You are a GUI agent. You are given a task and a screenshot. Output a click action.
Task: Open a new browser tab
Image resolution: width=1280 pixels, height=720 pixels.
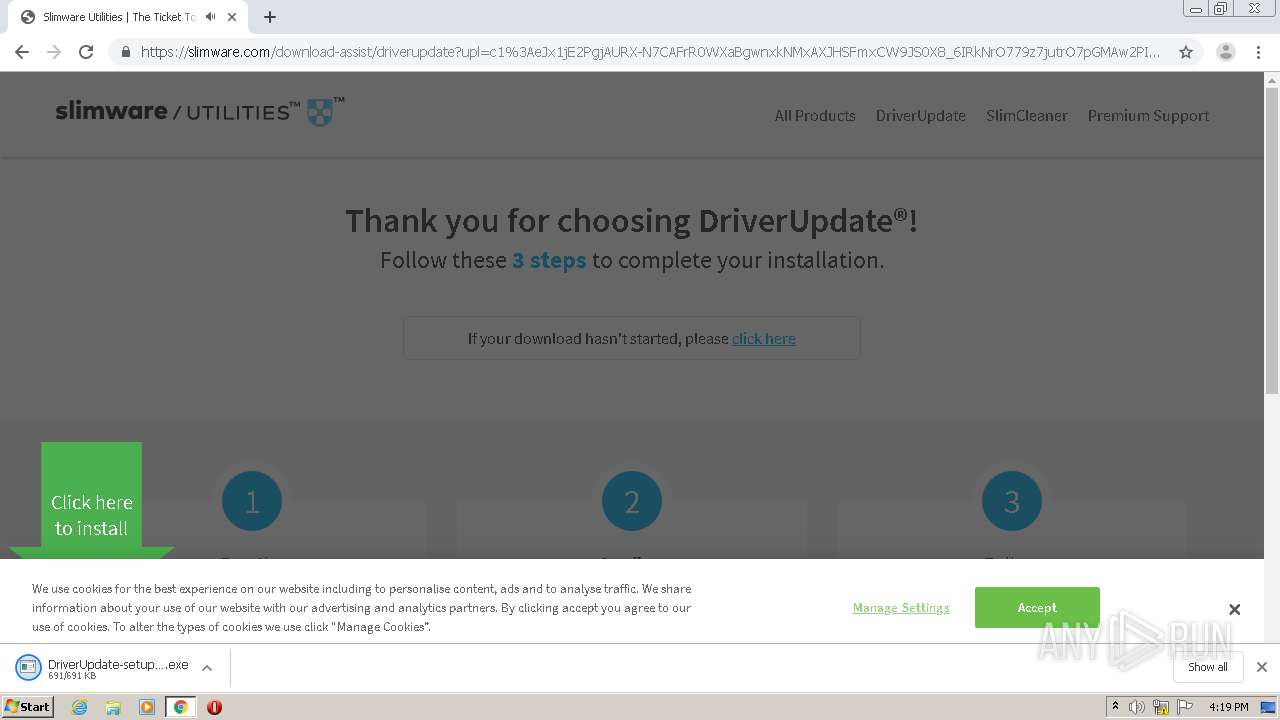click(x=270, y=17)
